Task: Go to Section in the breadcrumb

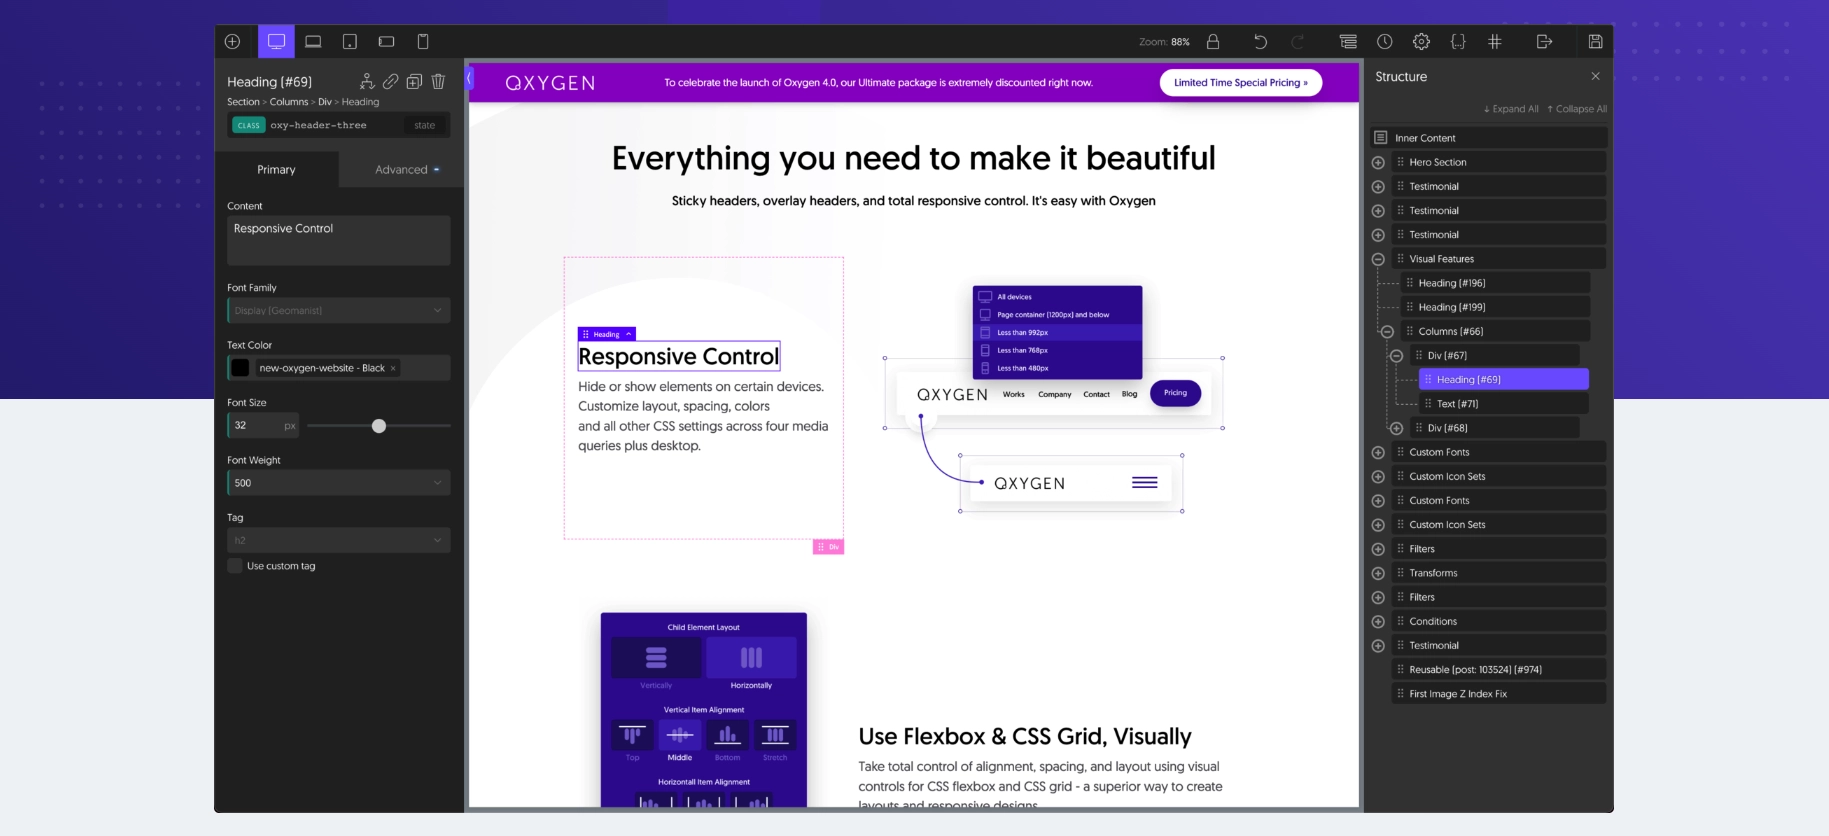Action: (243, 102)
